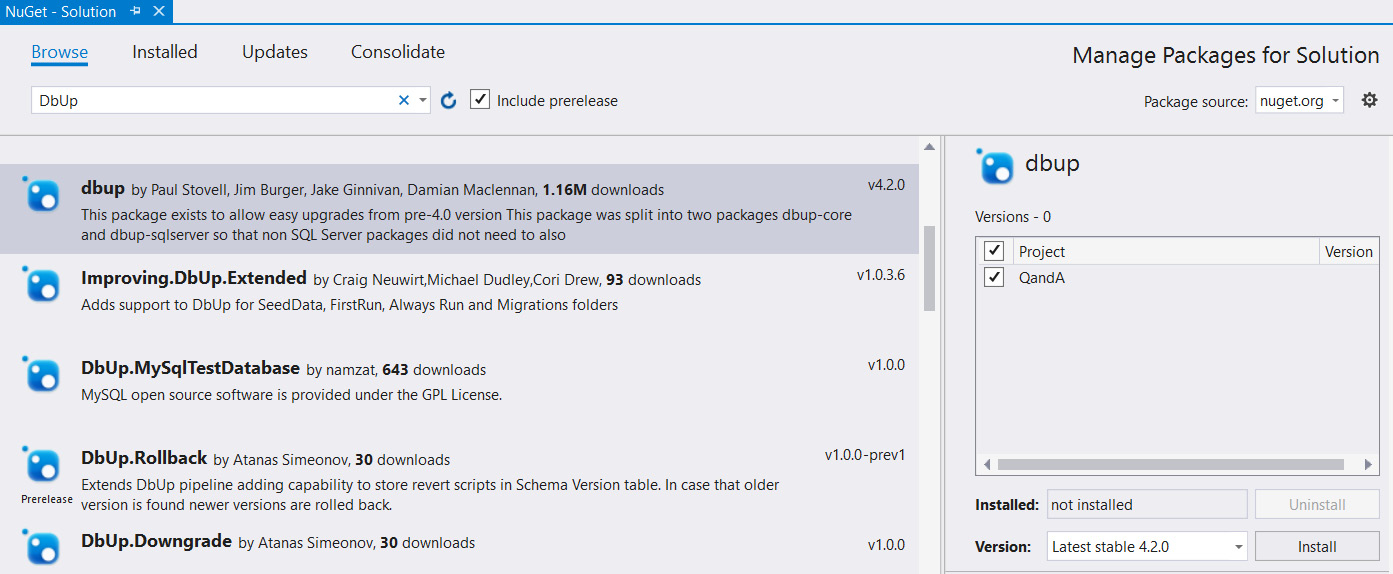Click the Install button

click(1317, 546)
